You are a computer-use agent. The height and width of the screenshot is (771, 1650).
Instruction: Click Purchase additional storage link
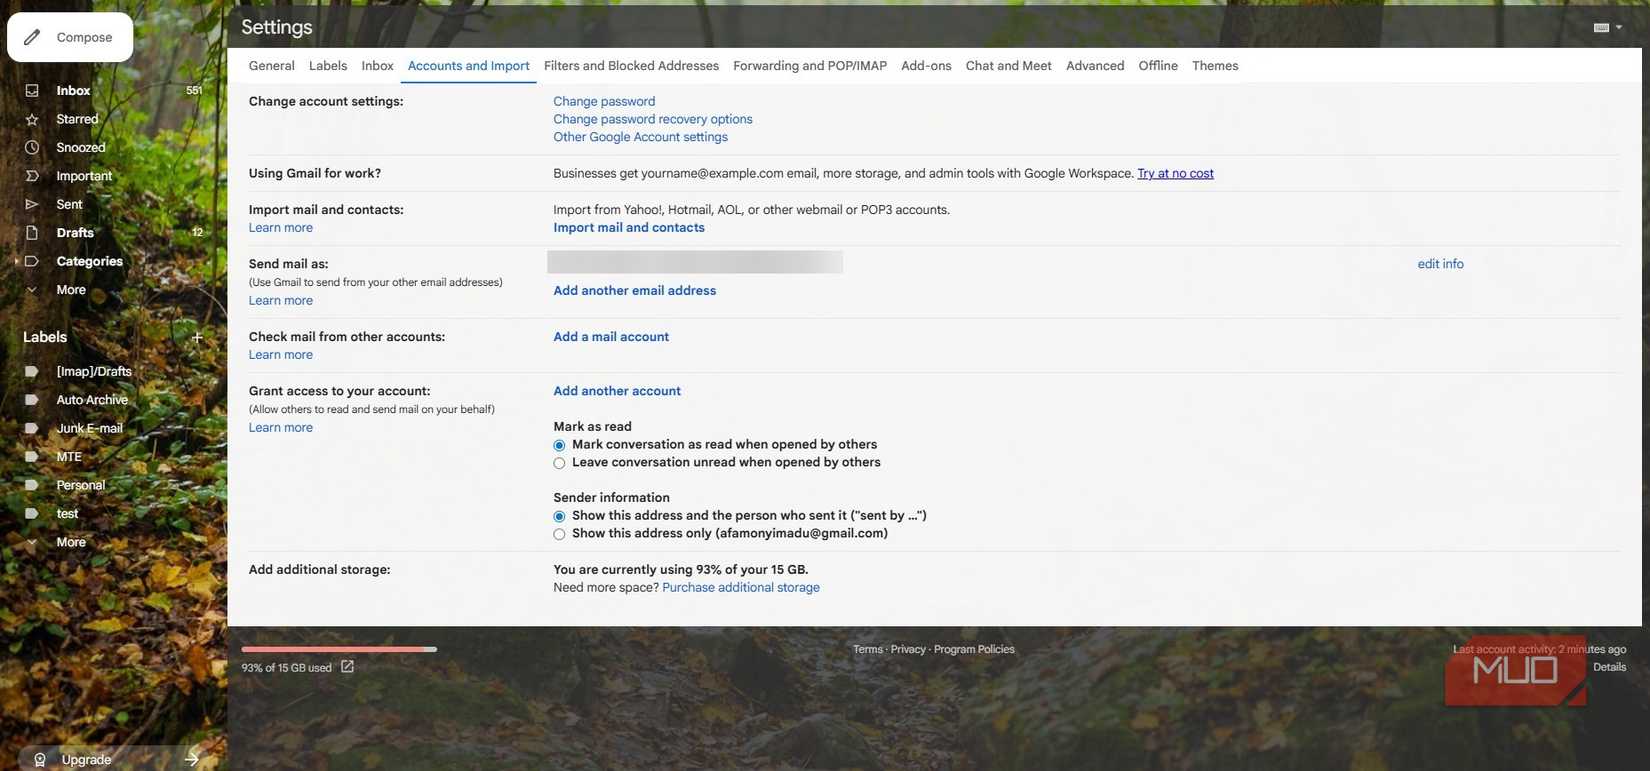tap(741, 588)
